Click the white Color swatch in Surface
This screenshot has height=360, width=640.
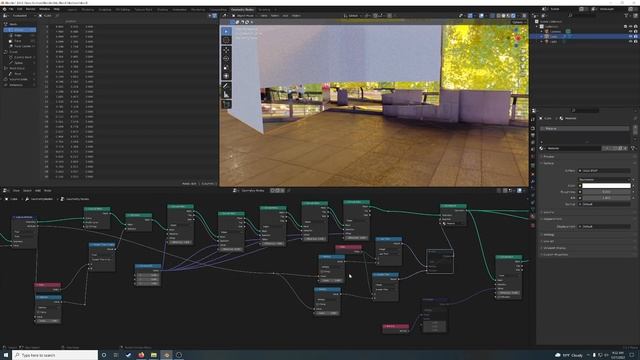(x=606, y=185)
